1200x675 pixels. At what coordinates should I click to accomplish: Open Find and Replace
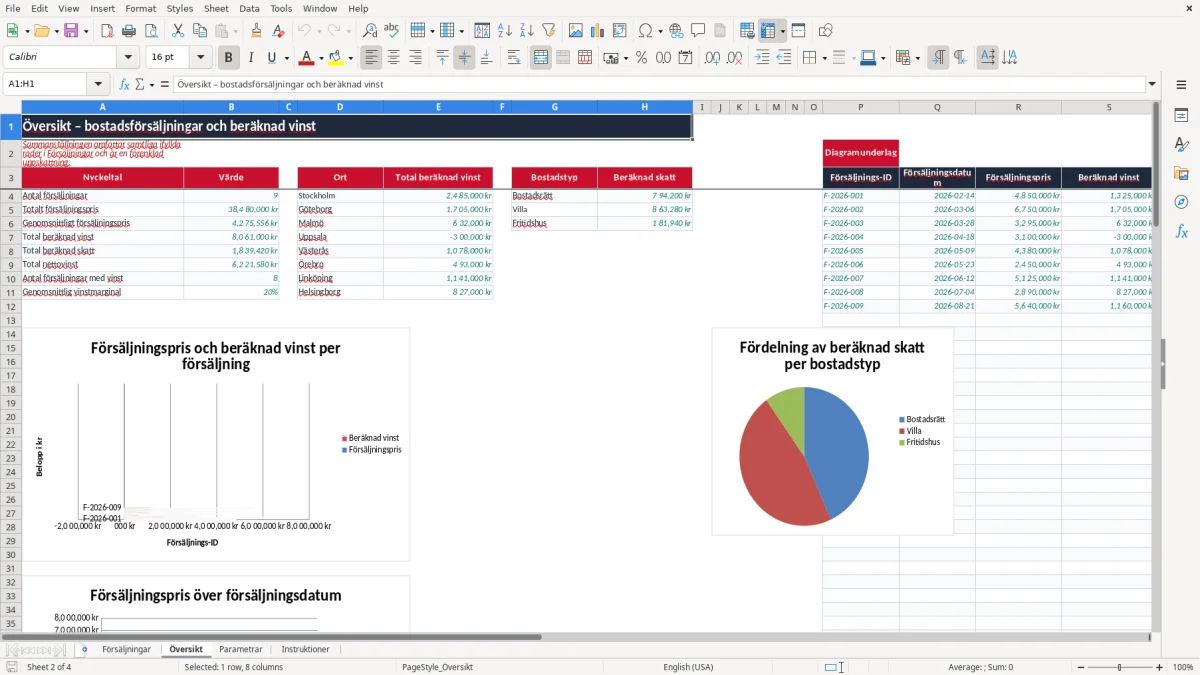[370, 31]
